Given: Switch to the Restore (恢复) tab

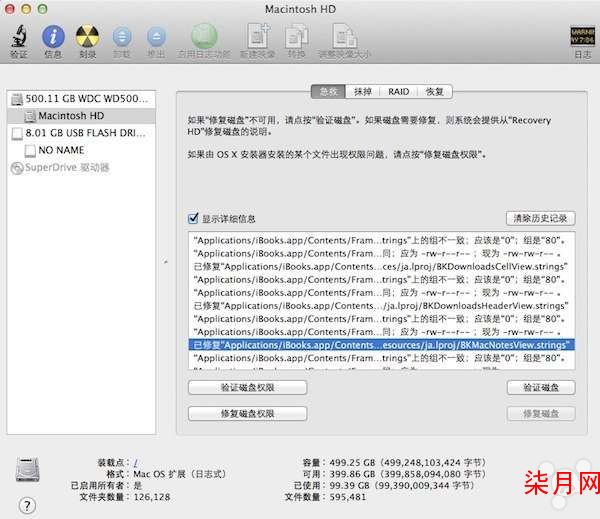Looking at the screenshot, I should (434, 92).
